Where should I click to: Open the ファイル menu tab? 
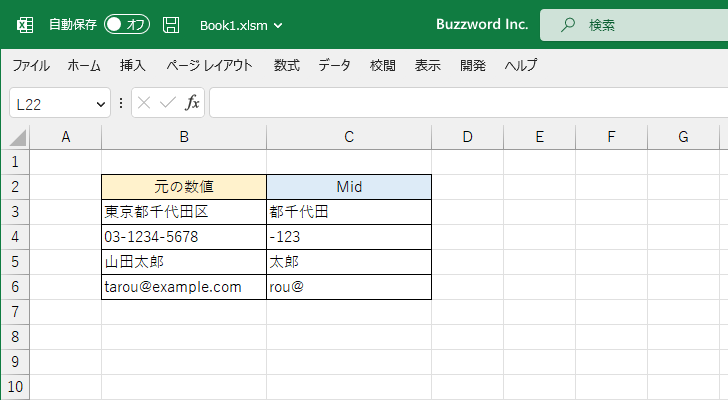point(31,66)
